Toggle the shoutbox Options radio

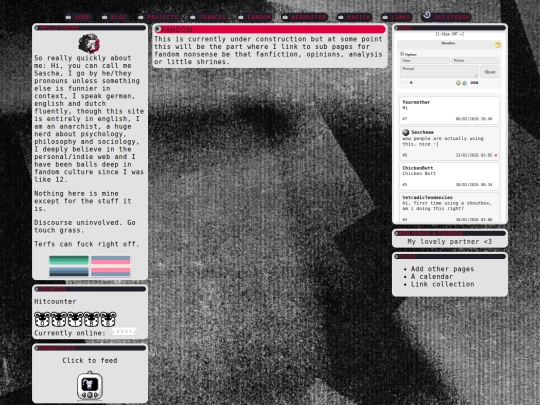click(x=402, y=54)
